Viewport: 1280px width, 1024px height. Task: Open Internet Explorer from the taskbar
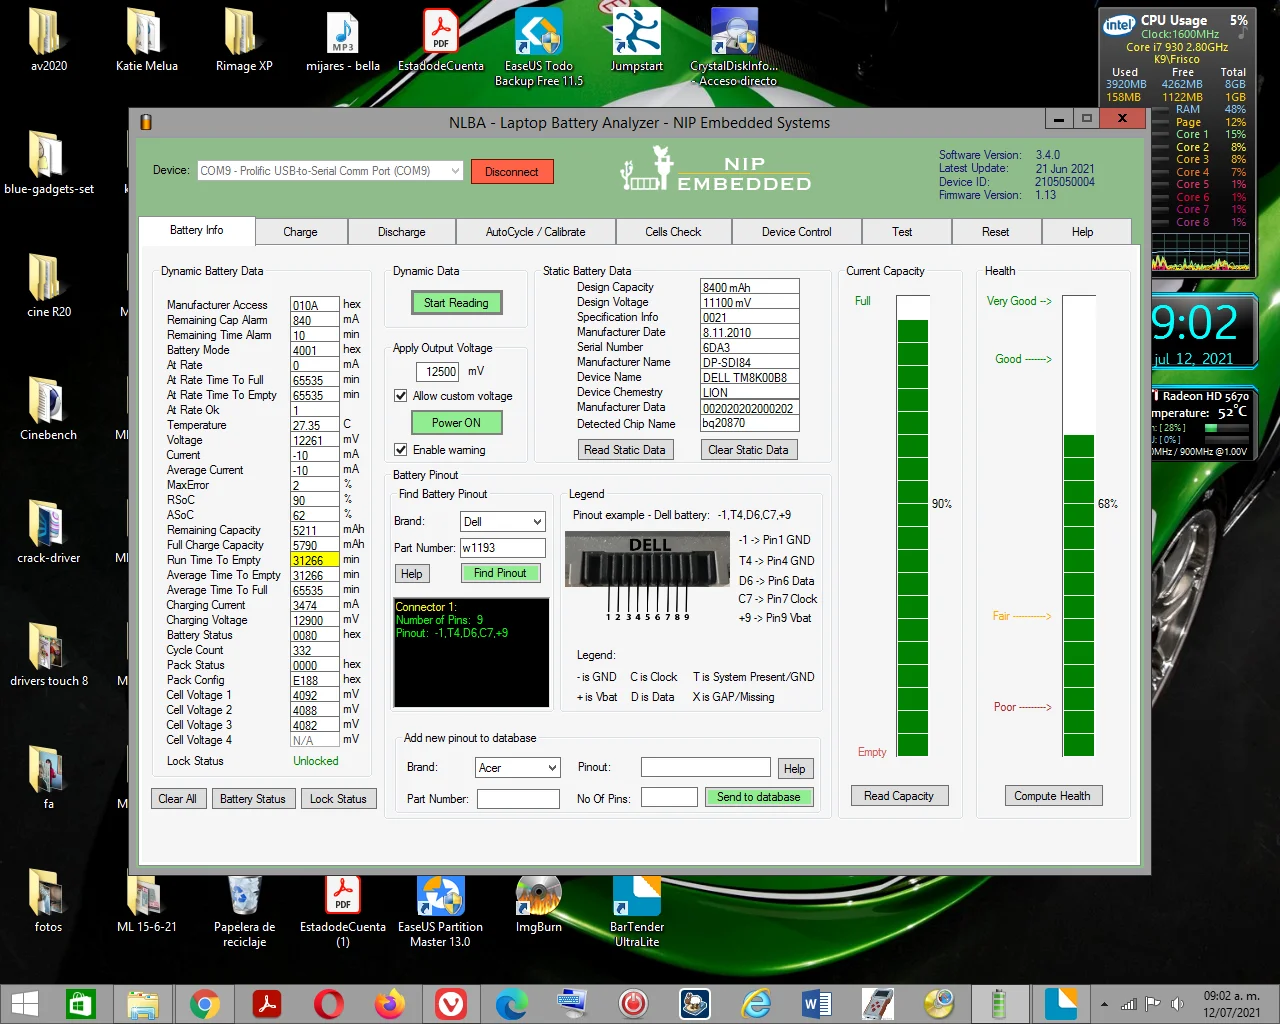(757, 1003)
